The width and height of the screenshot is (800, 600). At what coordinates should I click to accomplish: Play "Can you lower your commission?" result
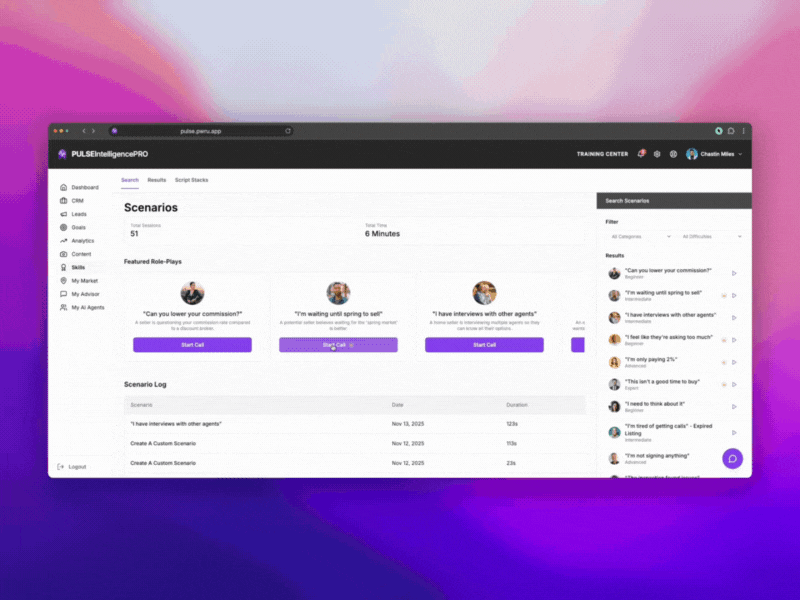coord(734,273)
